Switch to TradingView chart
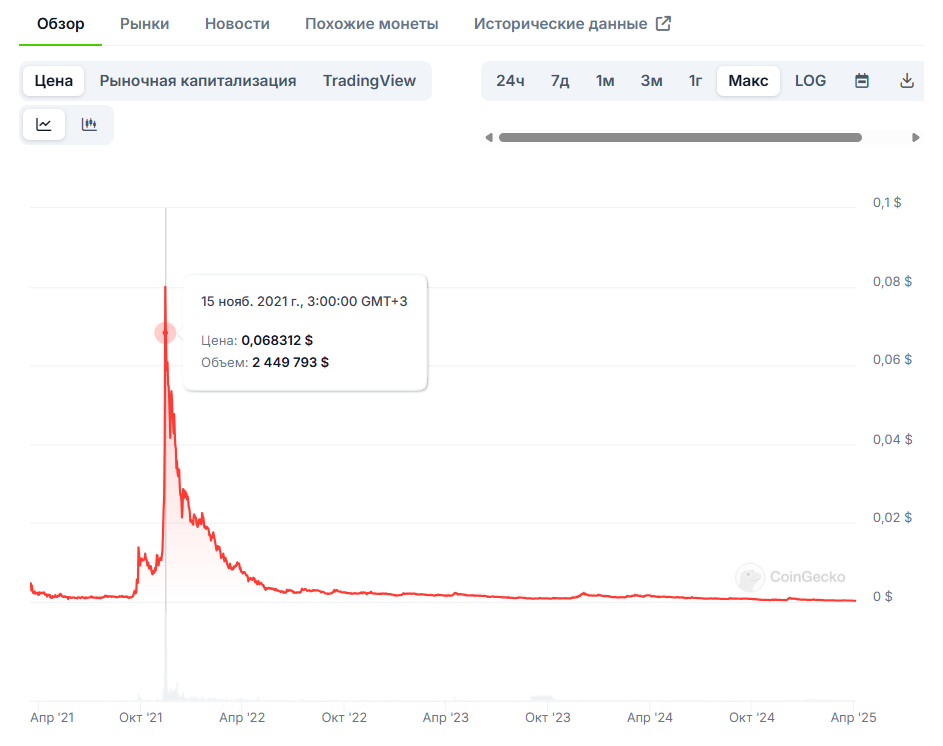This screenshot has height=746, width=943. coord(369,81)
